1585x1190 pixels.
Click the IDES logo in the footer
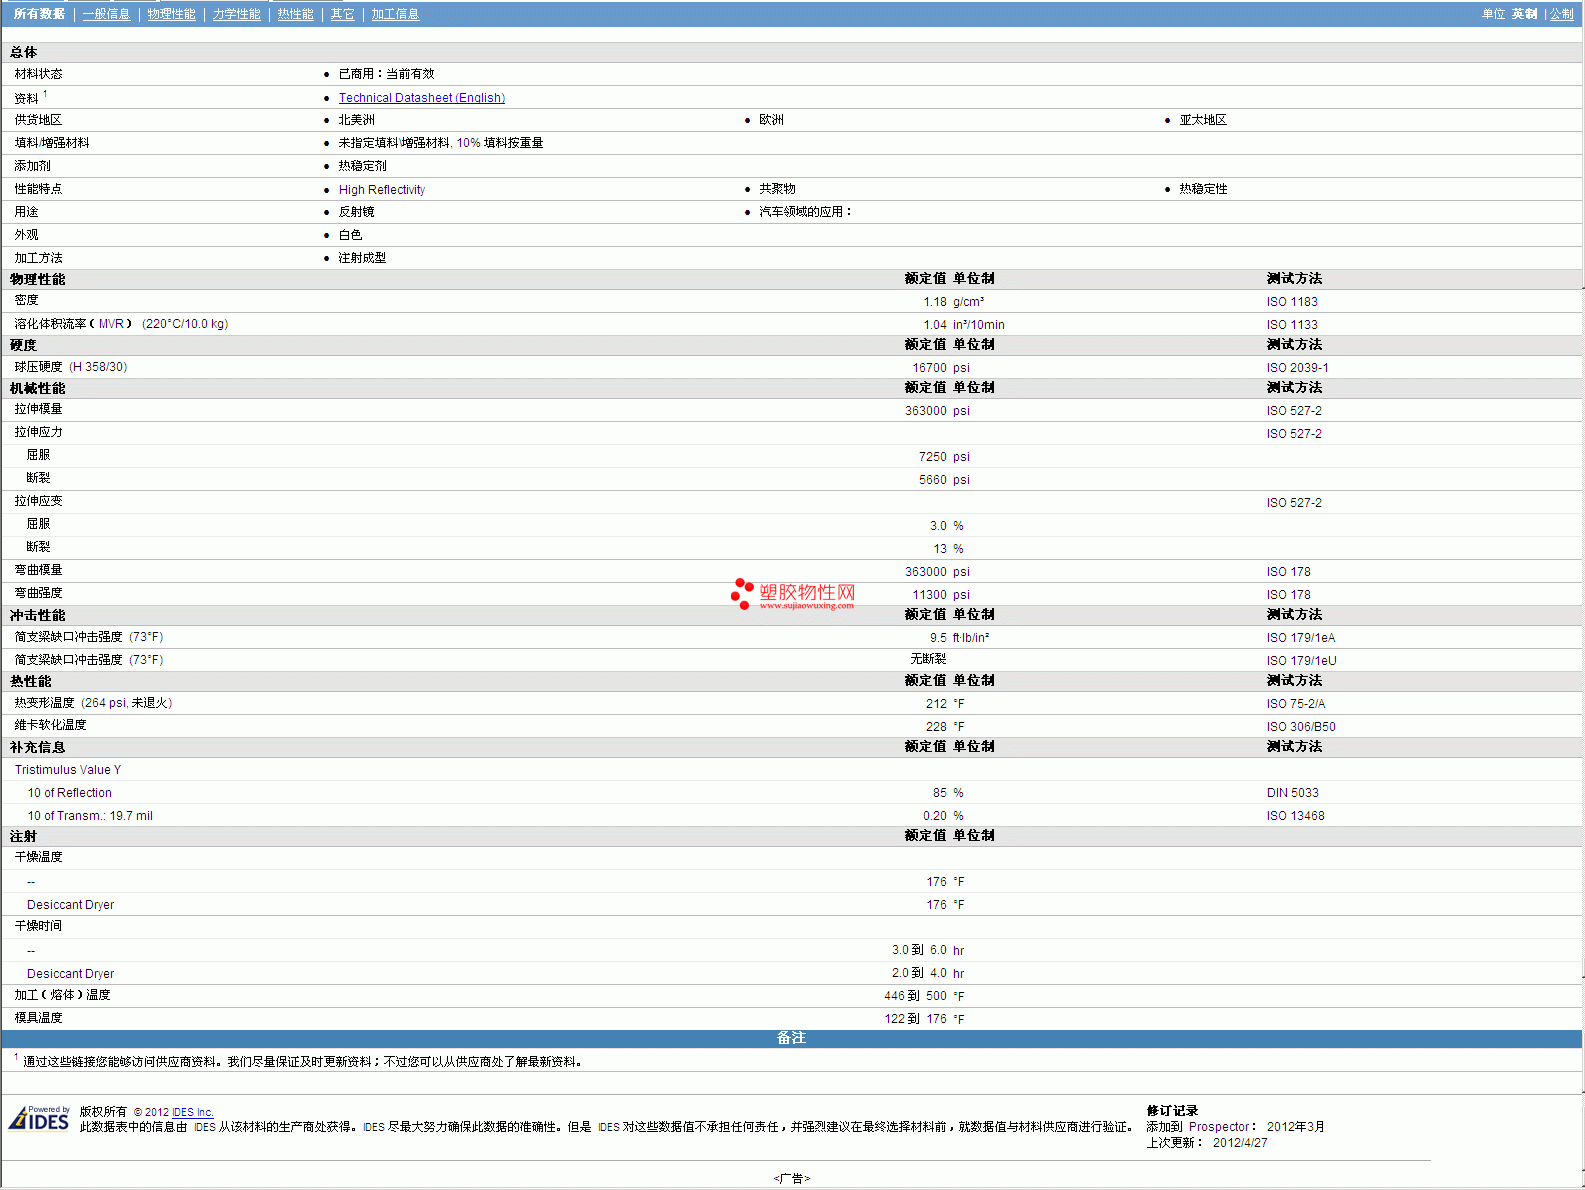[x=39, y=1118]
